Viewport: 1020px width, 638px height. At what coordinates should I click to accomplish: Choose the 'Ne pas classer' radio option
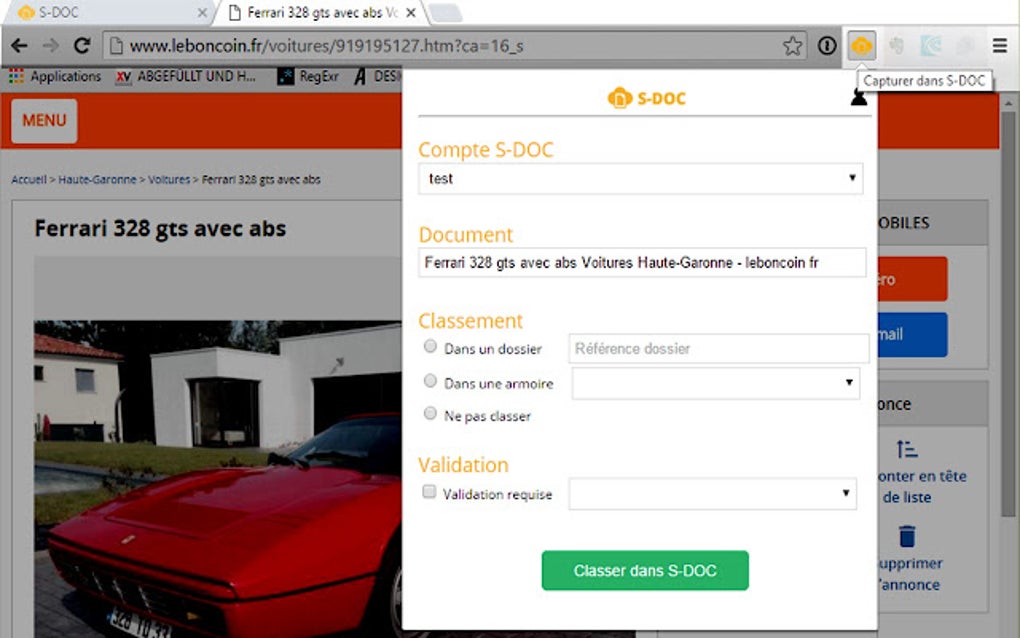(430, 413)
